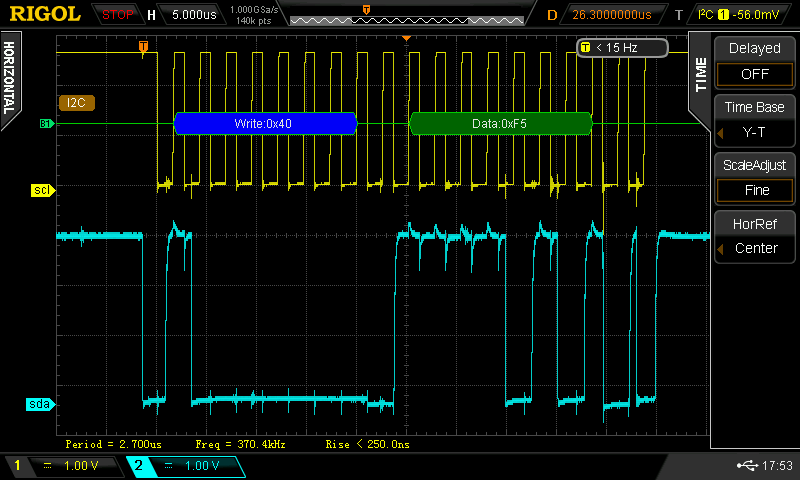Click the USB connection icon

[747, 465]
